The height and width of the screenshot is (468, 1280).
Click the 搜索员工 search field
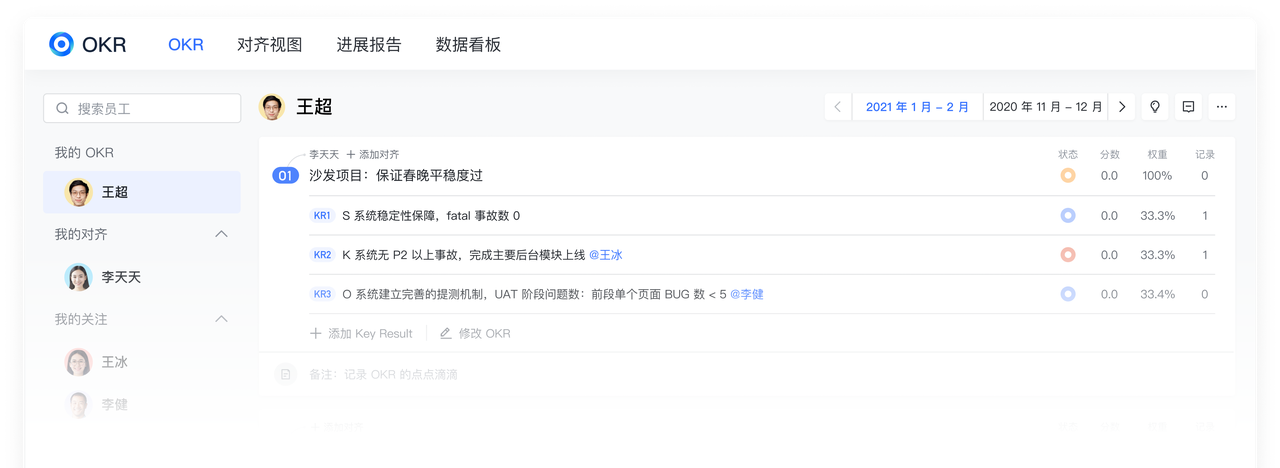point(142,108)
